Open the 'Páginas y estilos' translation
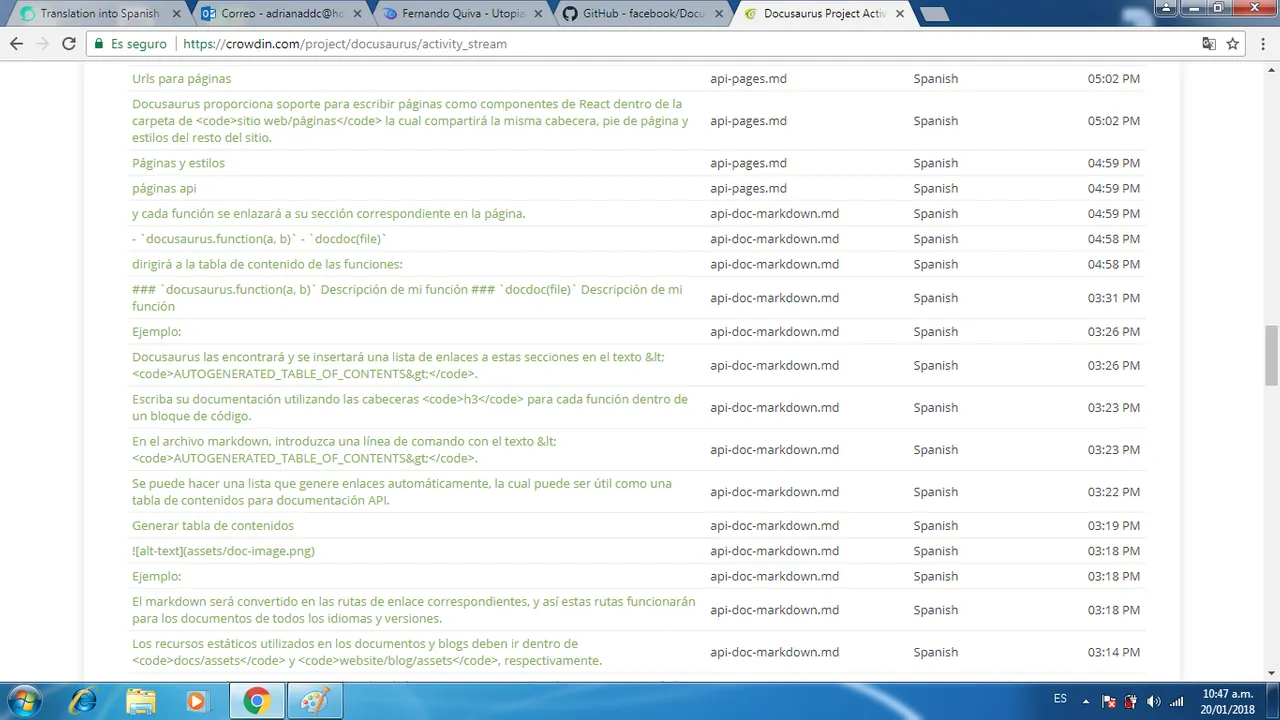 [x=178, y=163]
